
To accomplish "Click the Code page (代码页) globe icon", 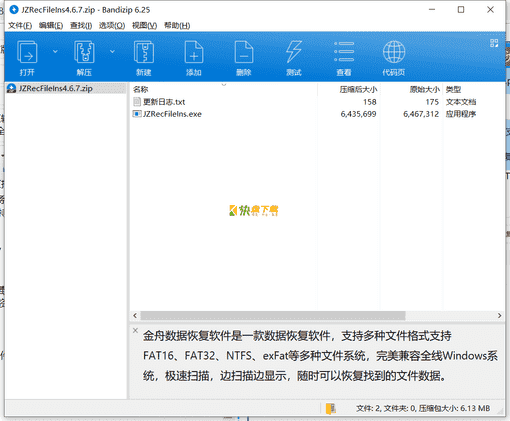I will coord(394,52).
